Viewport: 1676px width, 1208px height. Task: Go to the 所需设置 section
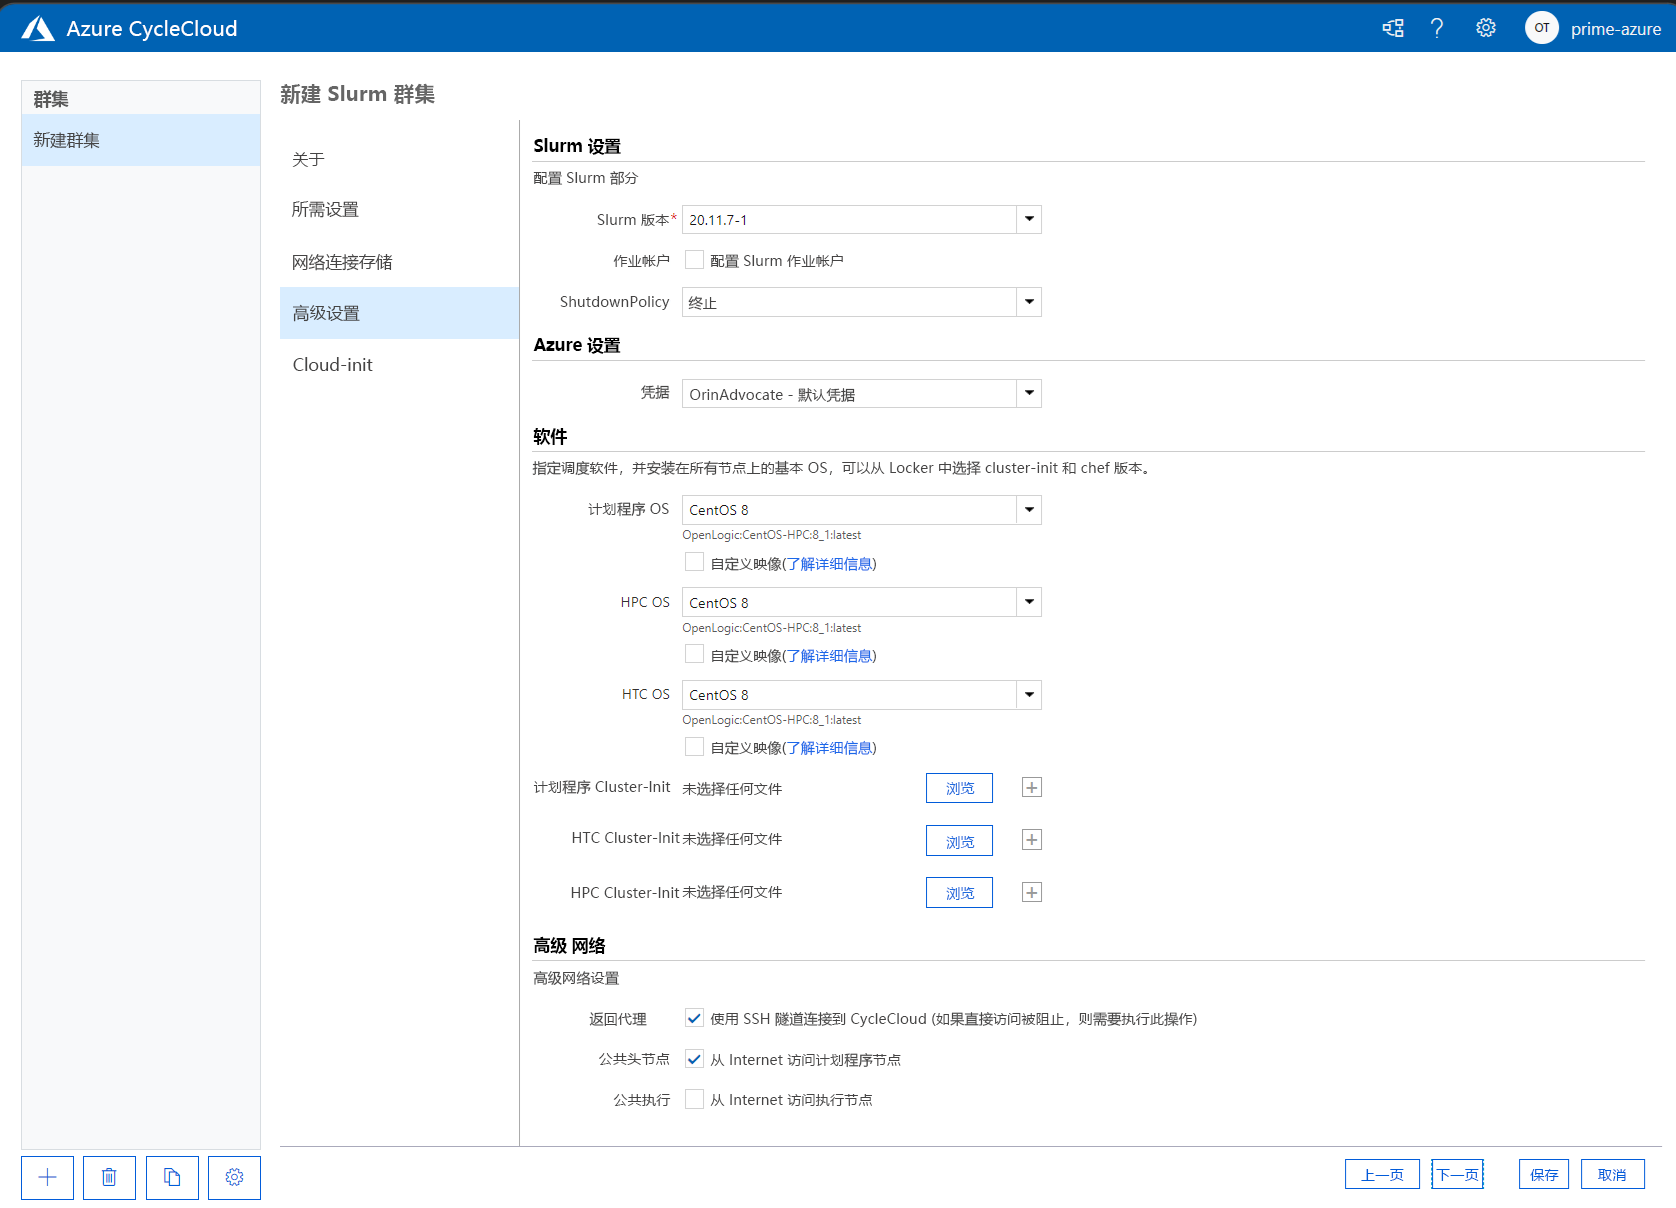coord(399,209)
